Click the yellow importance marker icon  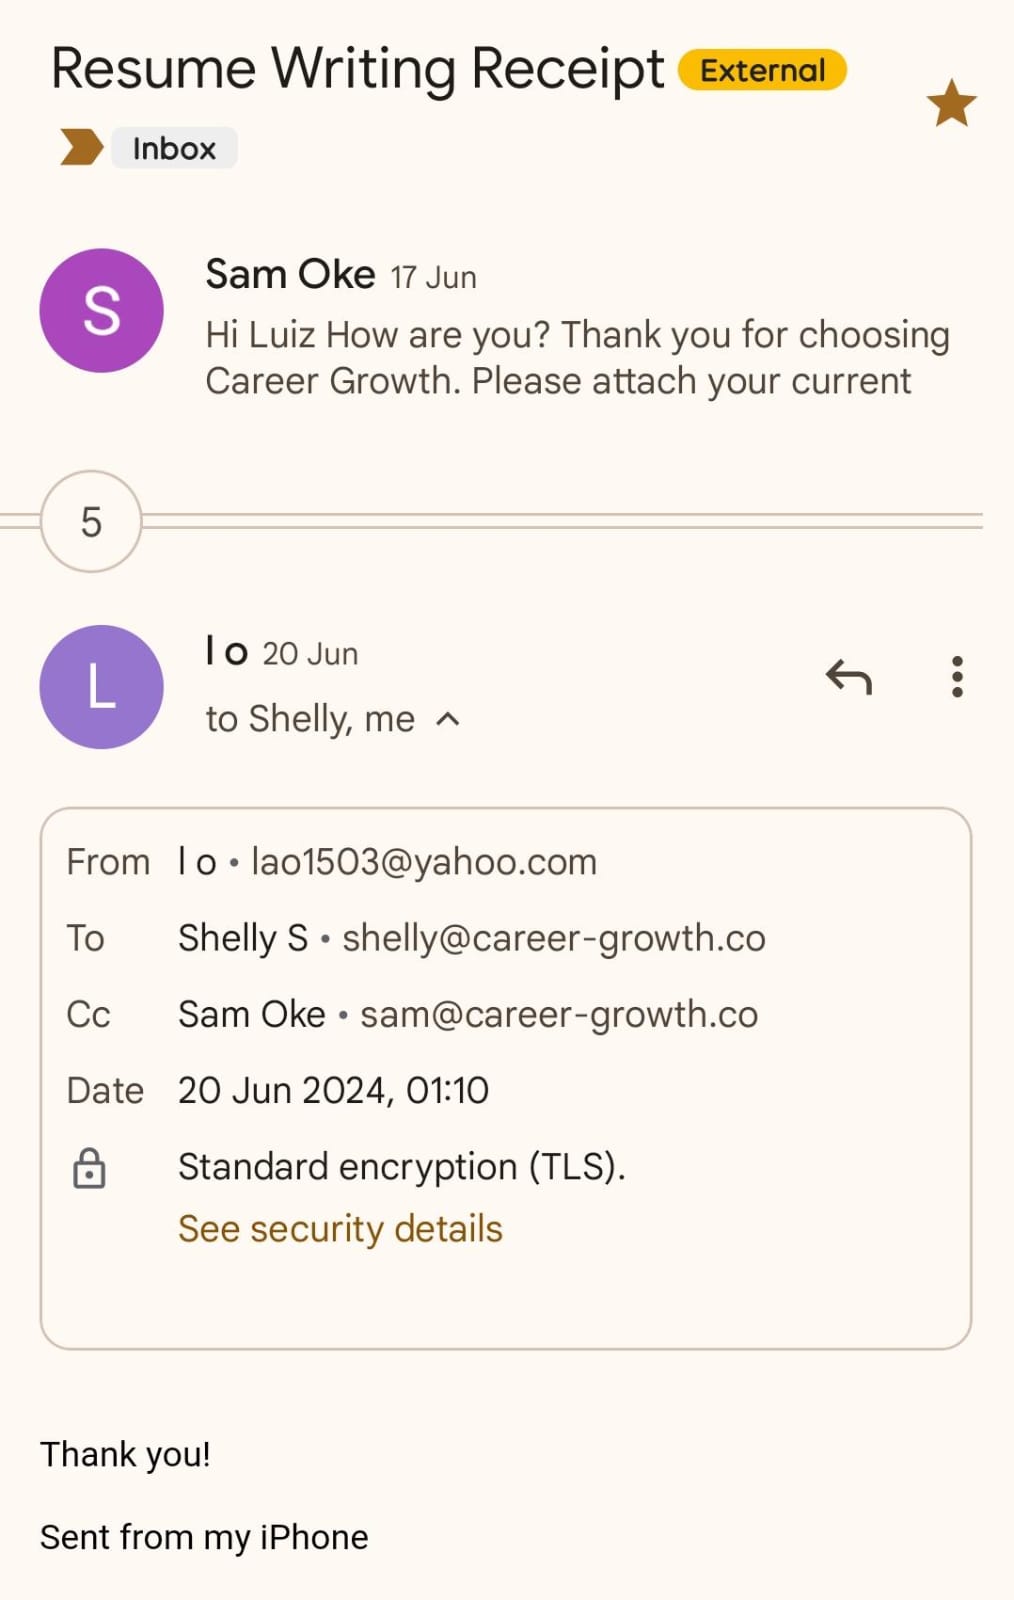point(81,147)
